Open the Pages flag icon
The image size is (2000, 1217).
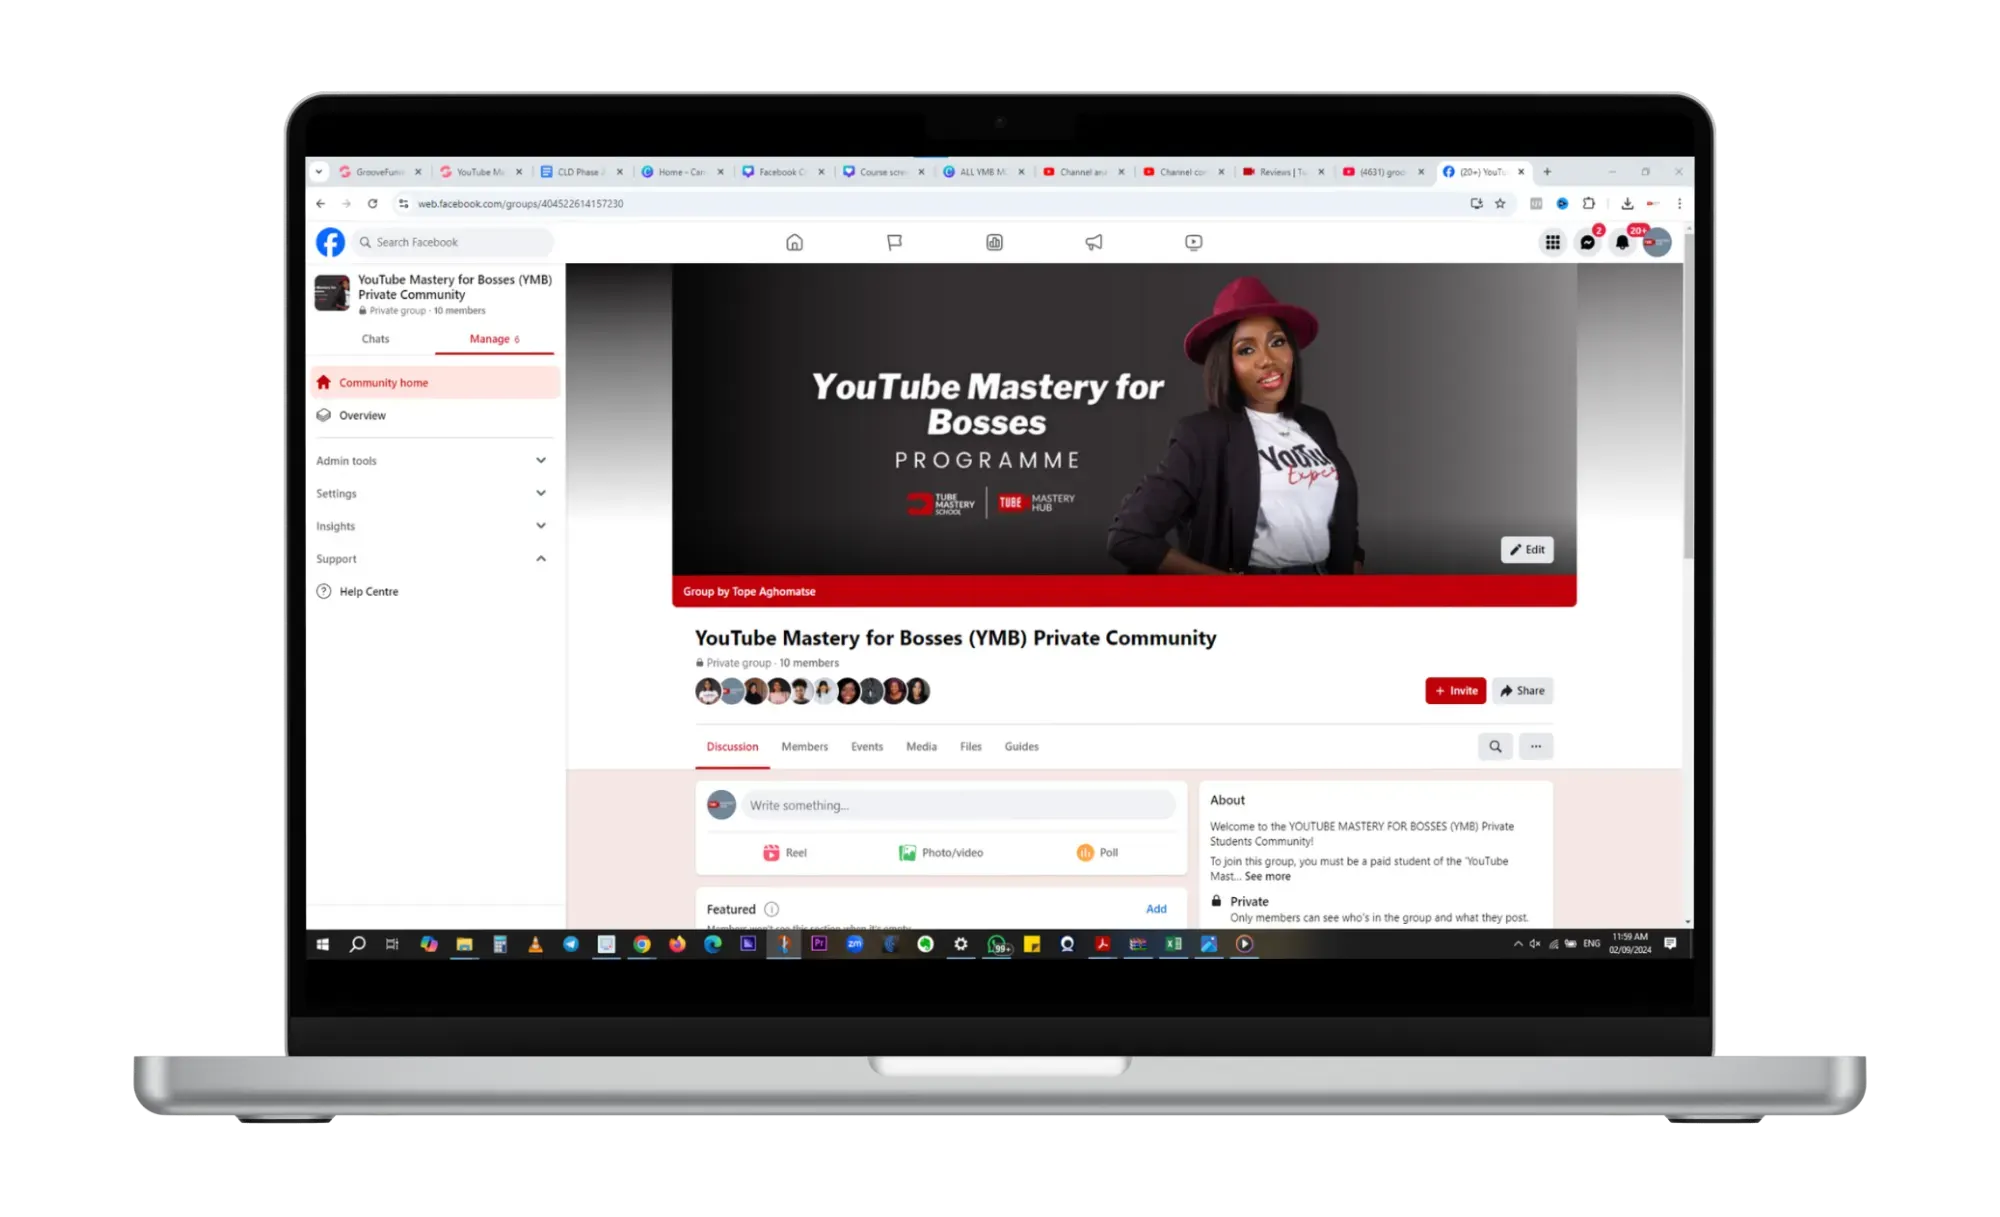pyautogui.click(x=894, y=242)
